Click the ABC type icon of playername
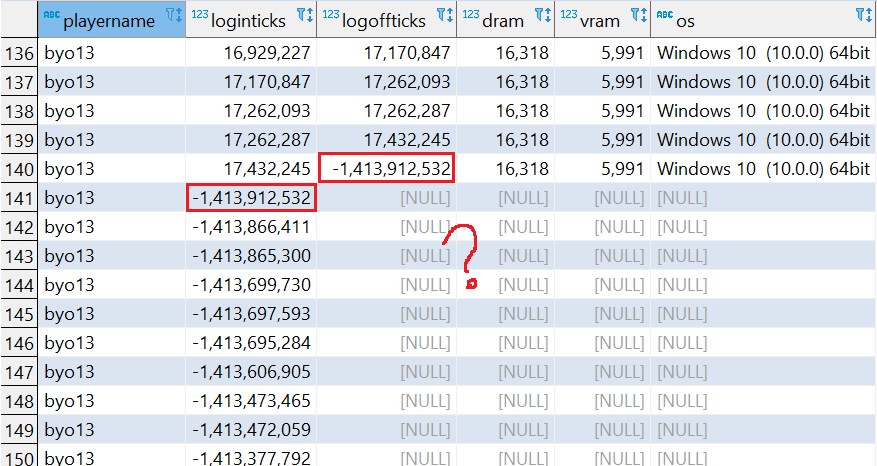The image size is (877, 466). [51, 15]
